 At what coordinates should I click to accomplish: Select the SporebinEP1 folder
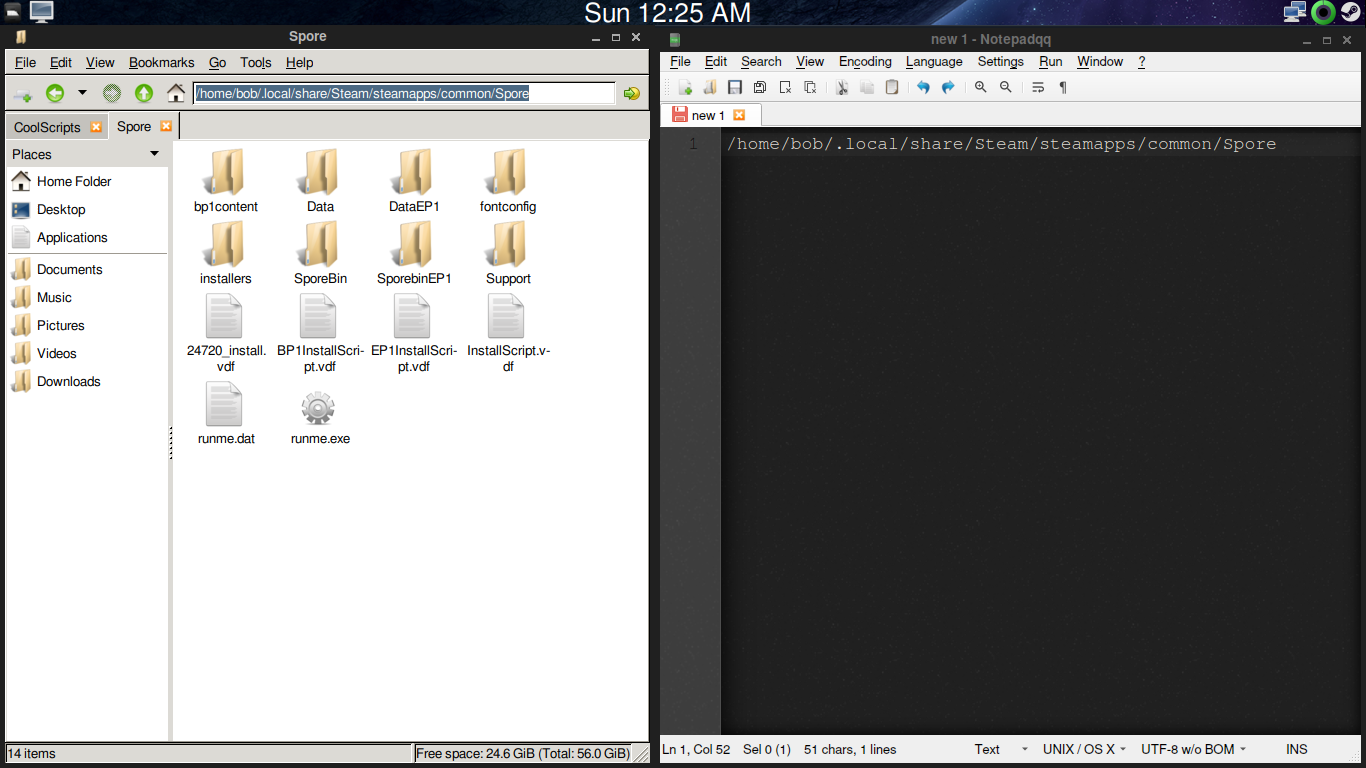tap(414, 253)
